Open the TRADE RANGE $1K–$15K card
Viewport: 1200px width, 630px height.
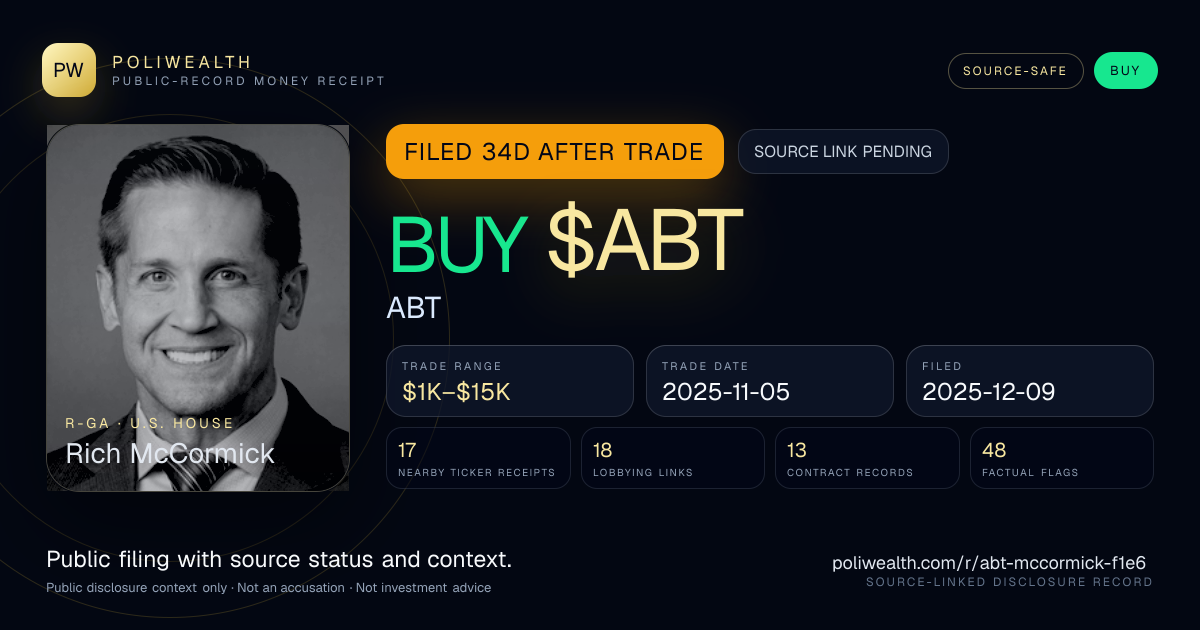pos(510,381)
